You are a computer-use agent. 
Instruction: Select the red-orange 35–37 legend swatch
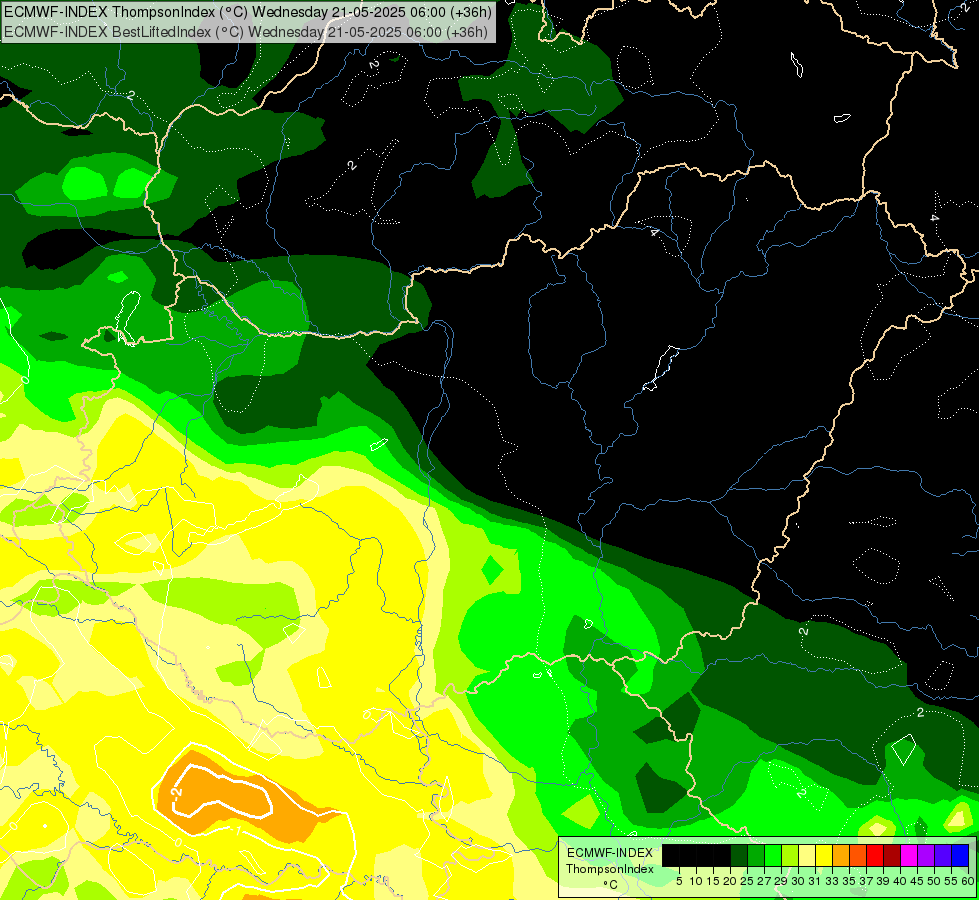(858, 855)
